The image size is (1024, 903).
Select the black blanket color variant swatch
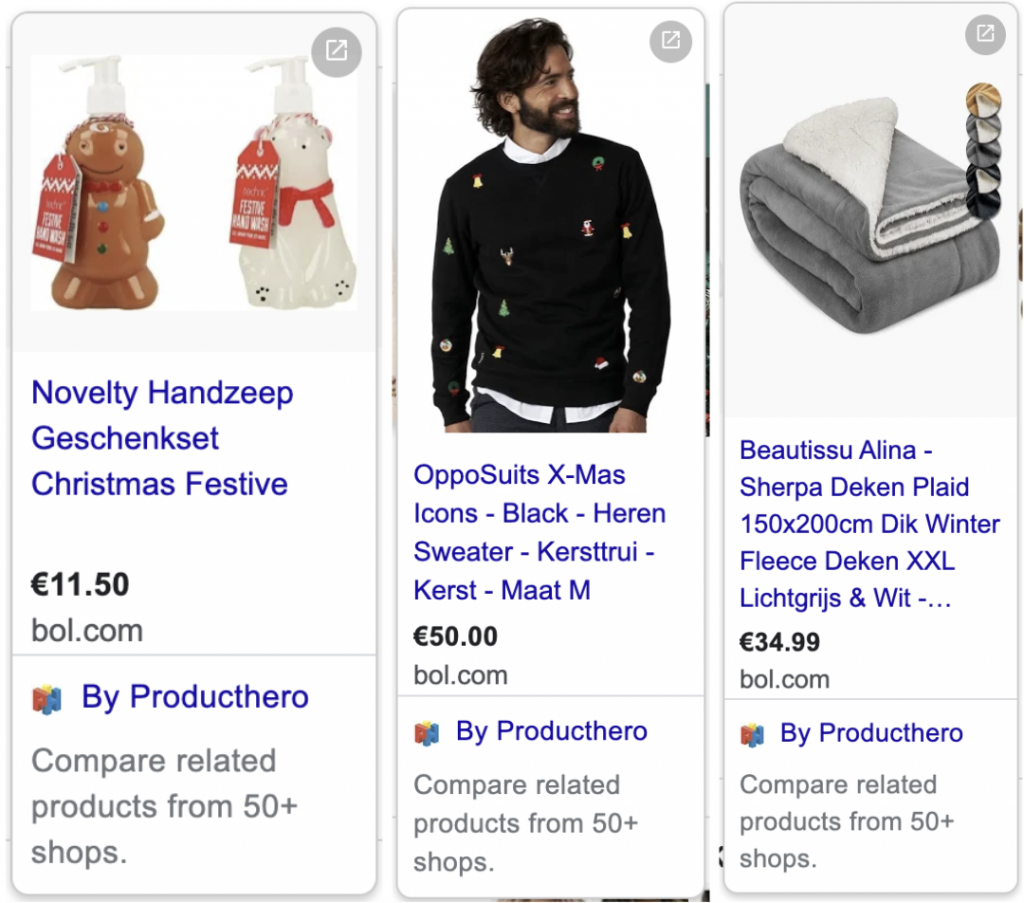984,202
